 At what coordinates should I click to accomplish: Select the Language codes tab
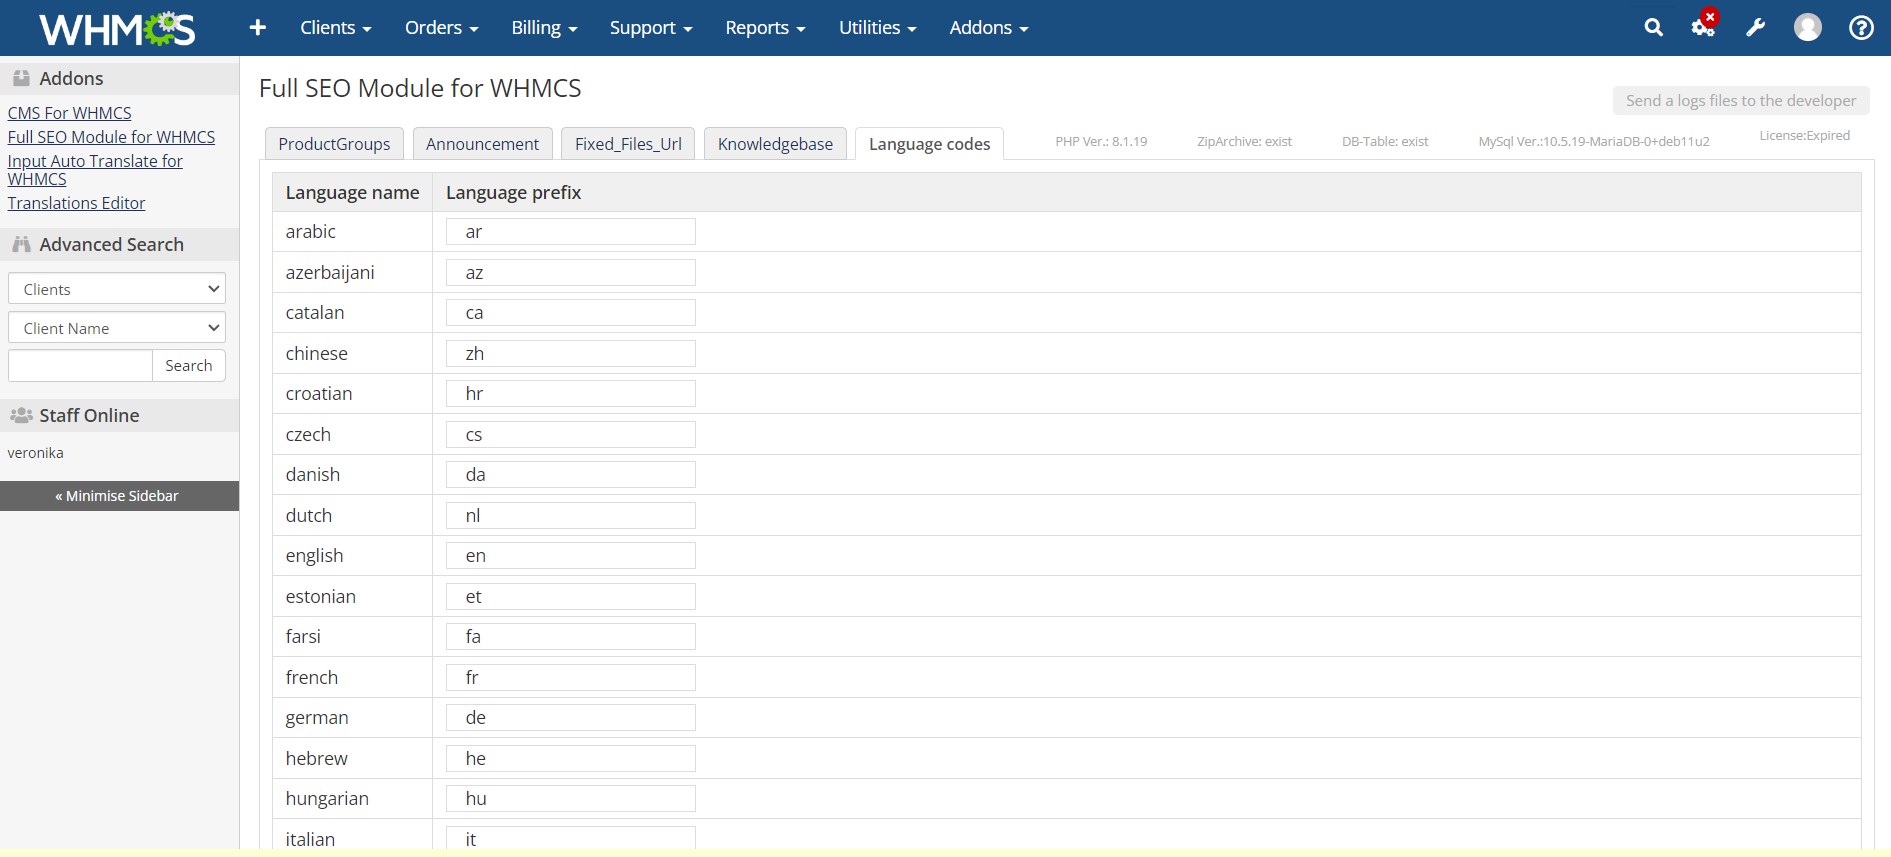pyautogui.click(x=929, y=144)
